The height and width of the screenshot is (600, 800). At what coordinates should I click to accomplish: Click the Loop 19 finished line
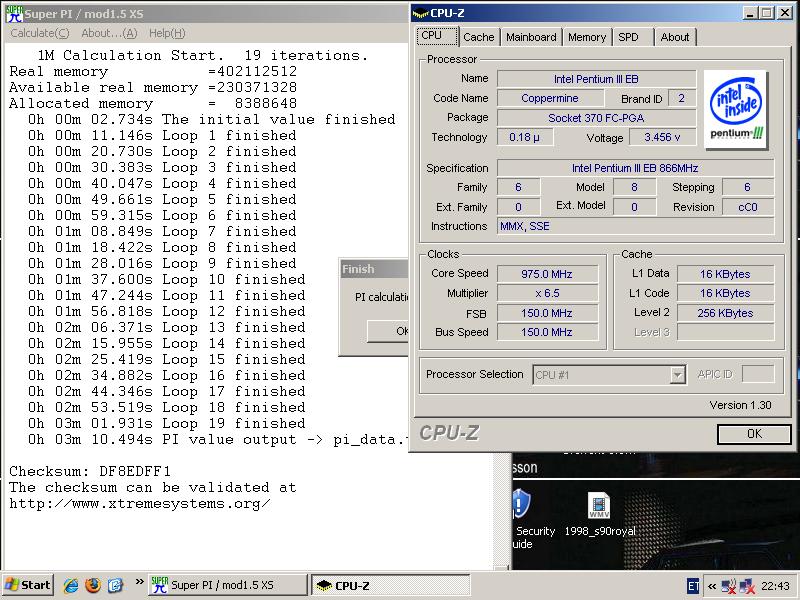166,423
